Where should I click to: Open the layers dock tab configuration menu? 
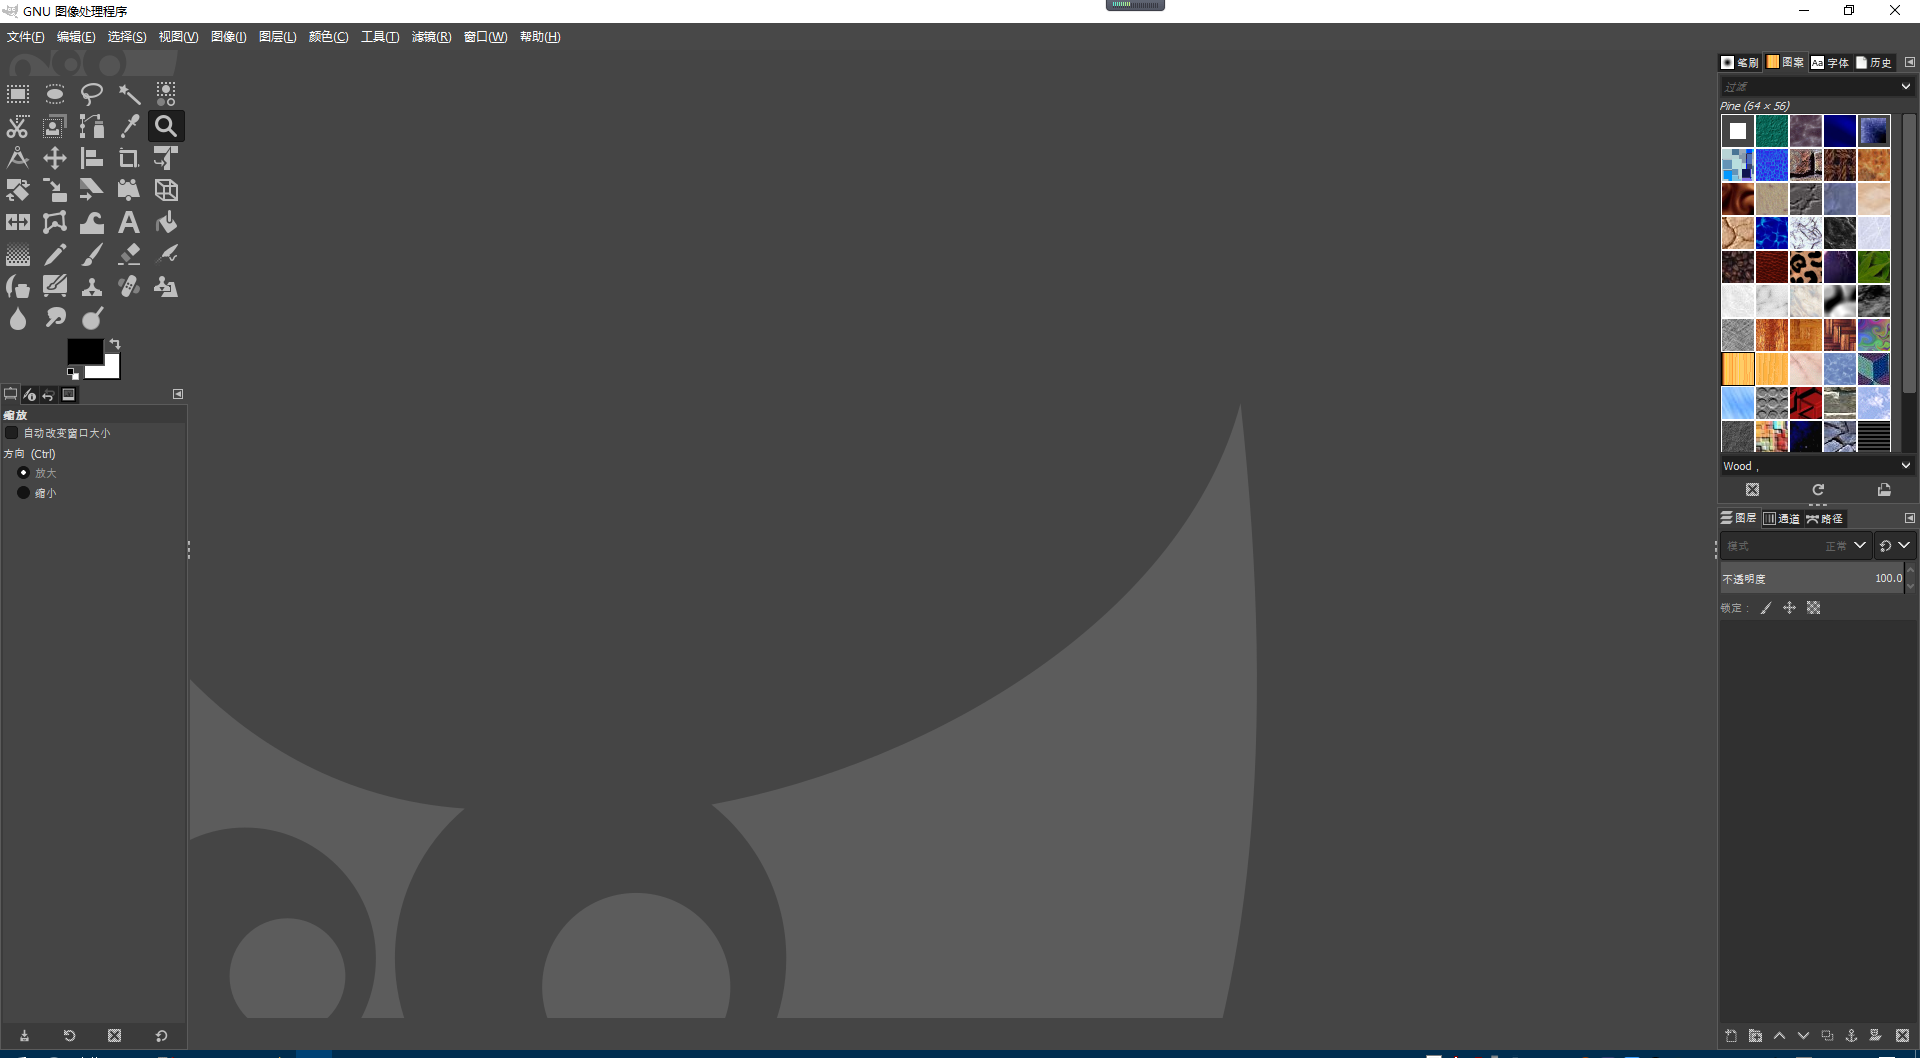[1909, 518]
